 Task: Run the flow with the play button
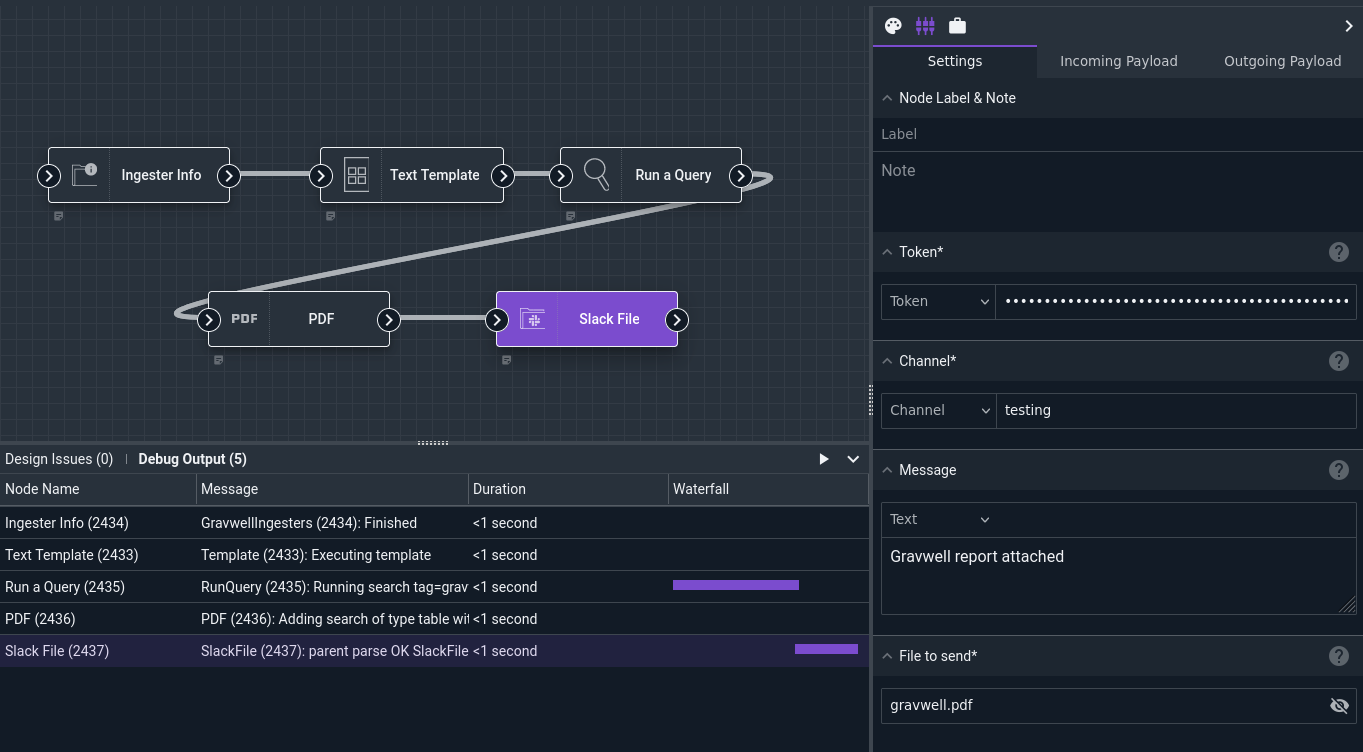point(824,459)
